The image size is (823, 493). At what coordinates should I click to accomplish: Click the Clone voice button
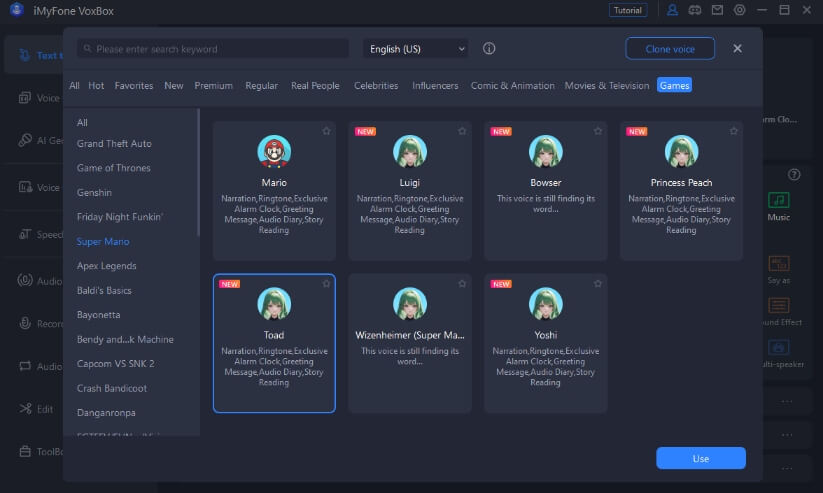(670, 49)
